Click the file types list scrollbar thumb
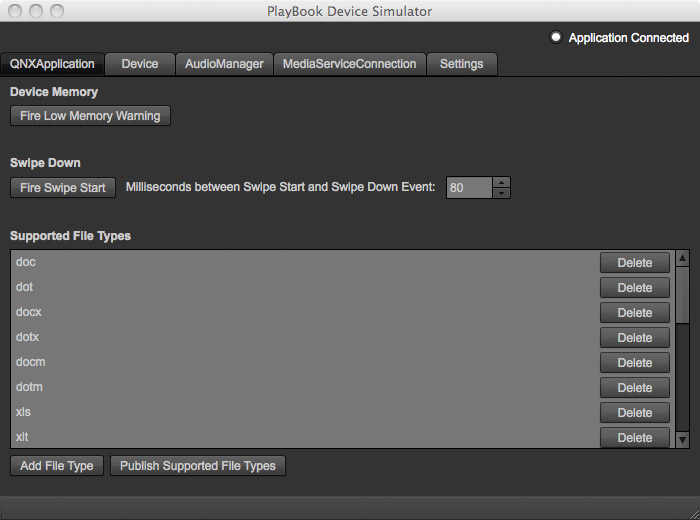Image resolution: width=700 pixels, height=520 pixels. 682,295
